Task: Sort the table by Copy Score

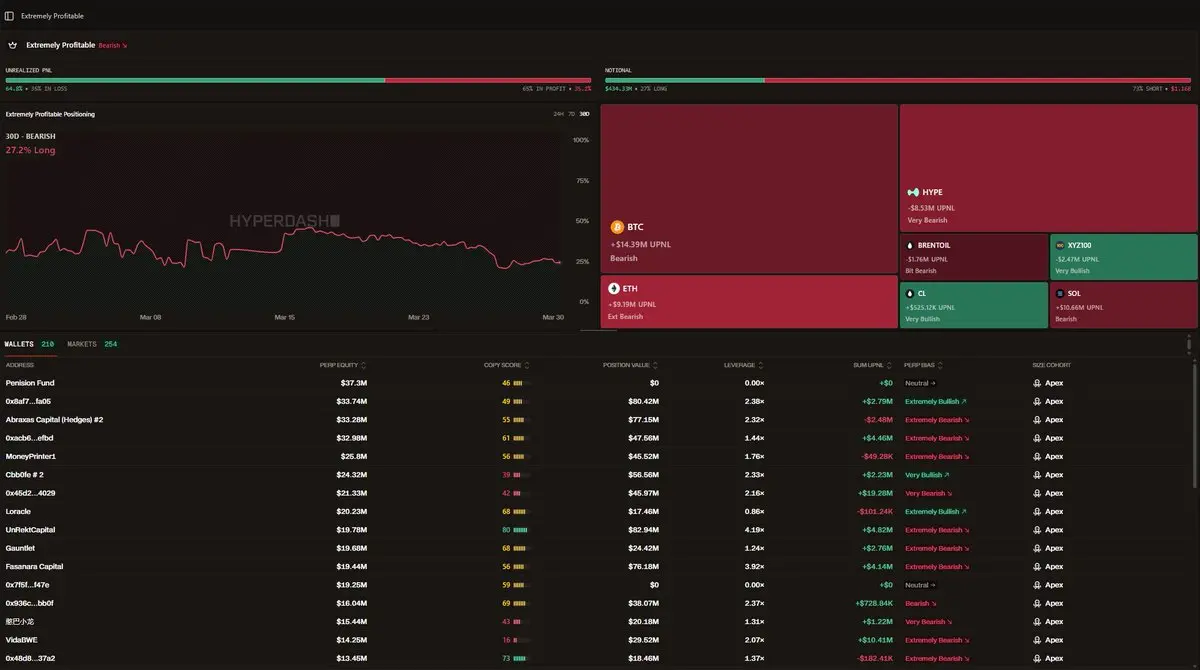Action: click(506, 365)
